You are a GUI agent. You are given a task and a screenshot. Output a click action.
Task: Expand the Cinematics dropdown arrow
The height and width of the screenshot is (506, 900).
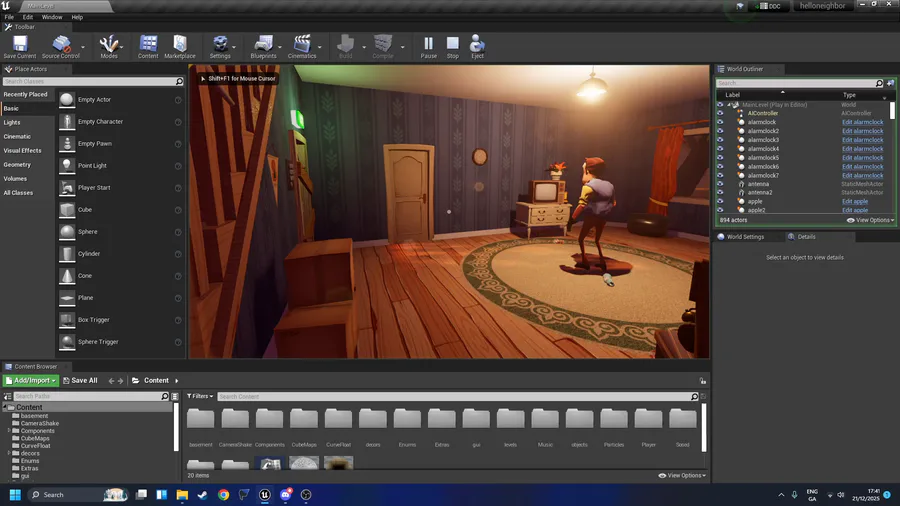[x=320, y=48]
